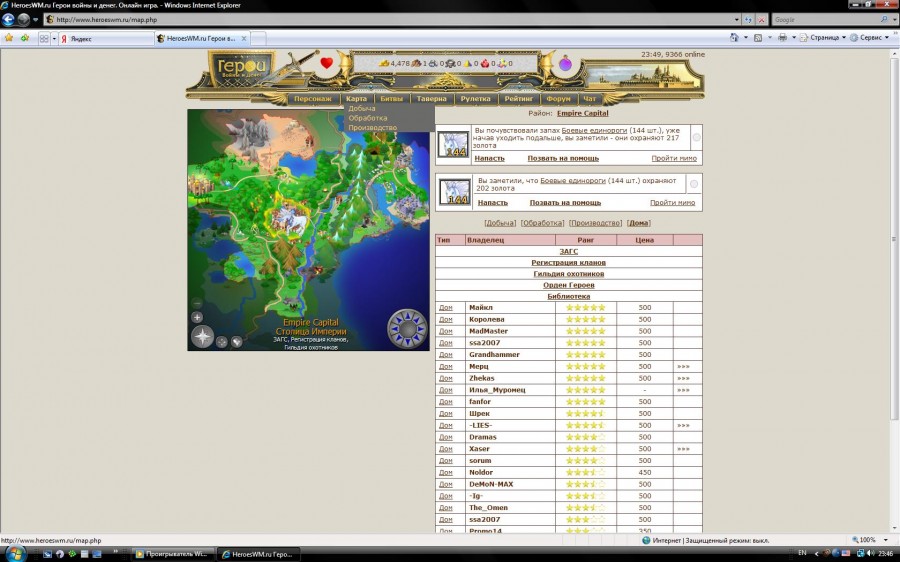Open the Рейтинг menu
The height and width of the screenshot is (562, 900).
coord(519,99)
